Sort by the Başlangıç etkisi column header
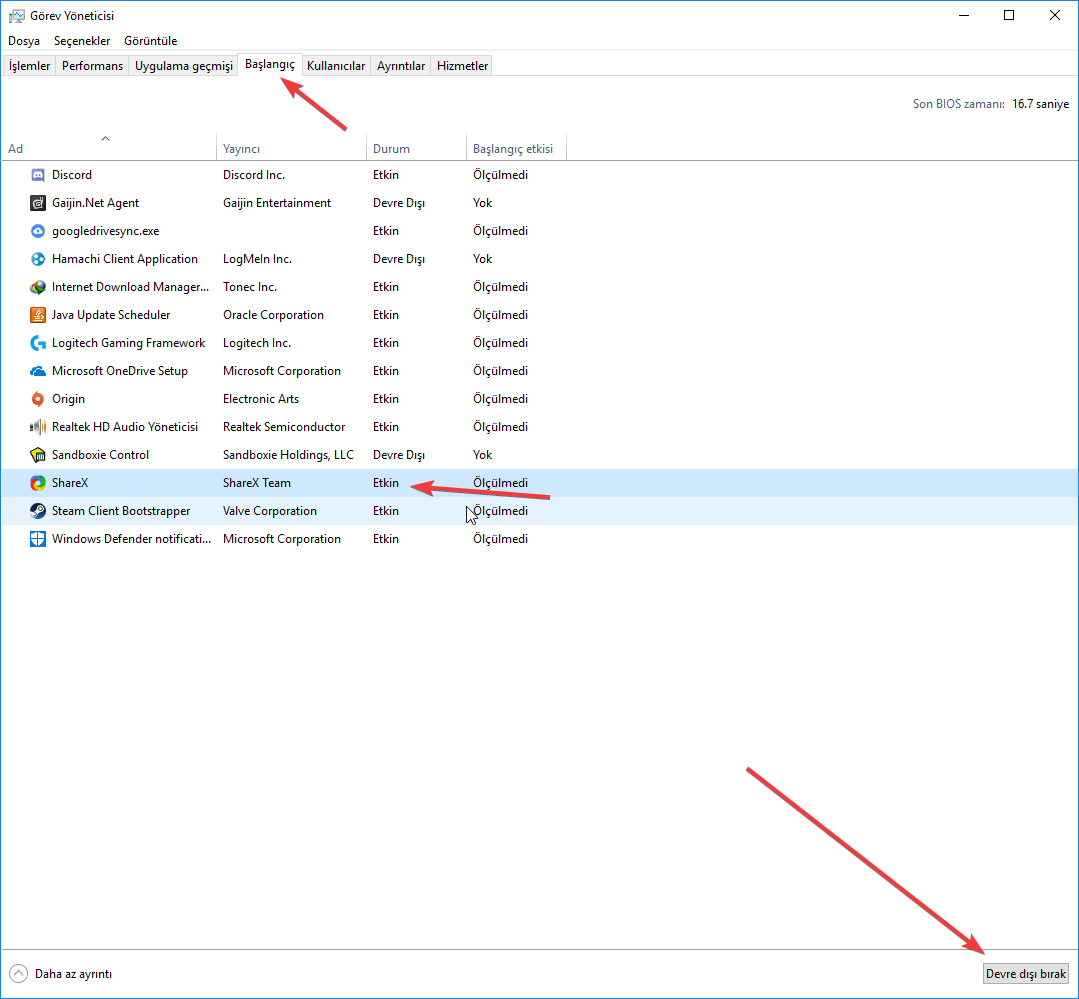The height and width of the screenshot is (999, 1079). (516, 148)
